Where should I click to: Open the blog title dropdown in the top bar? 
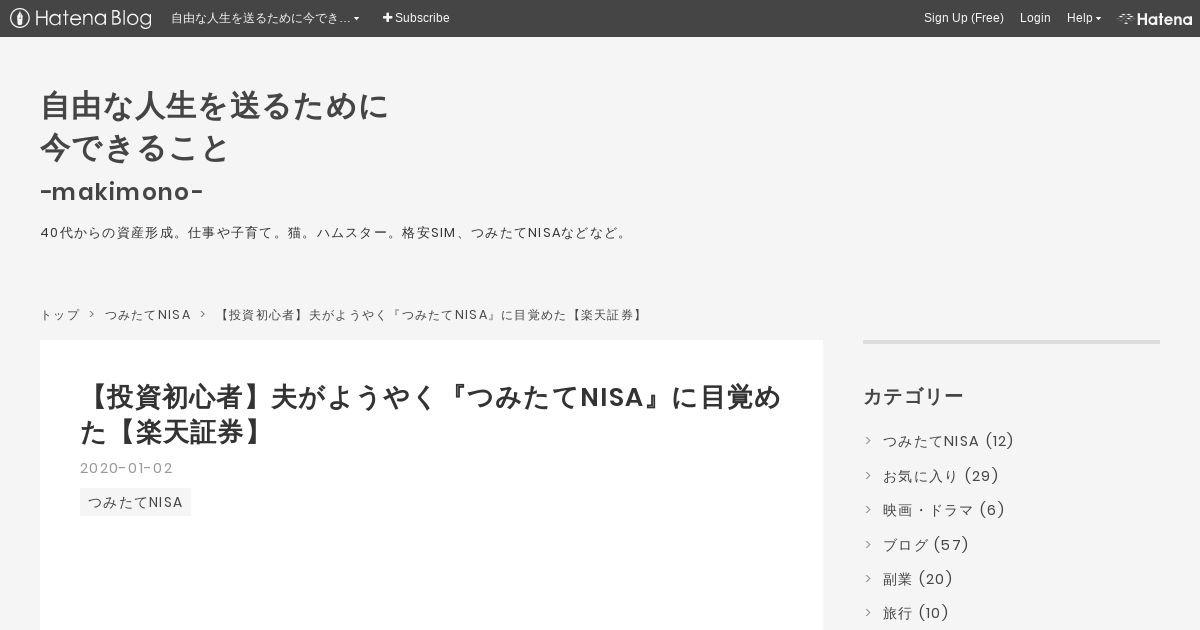click(265, 18)
